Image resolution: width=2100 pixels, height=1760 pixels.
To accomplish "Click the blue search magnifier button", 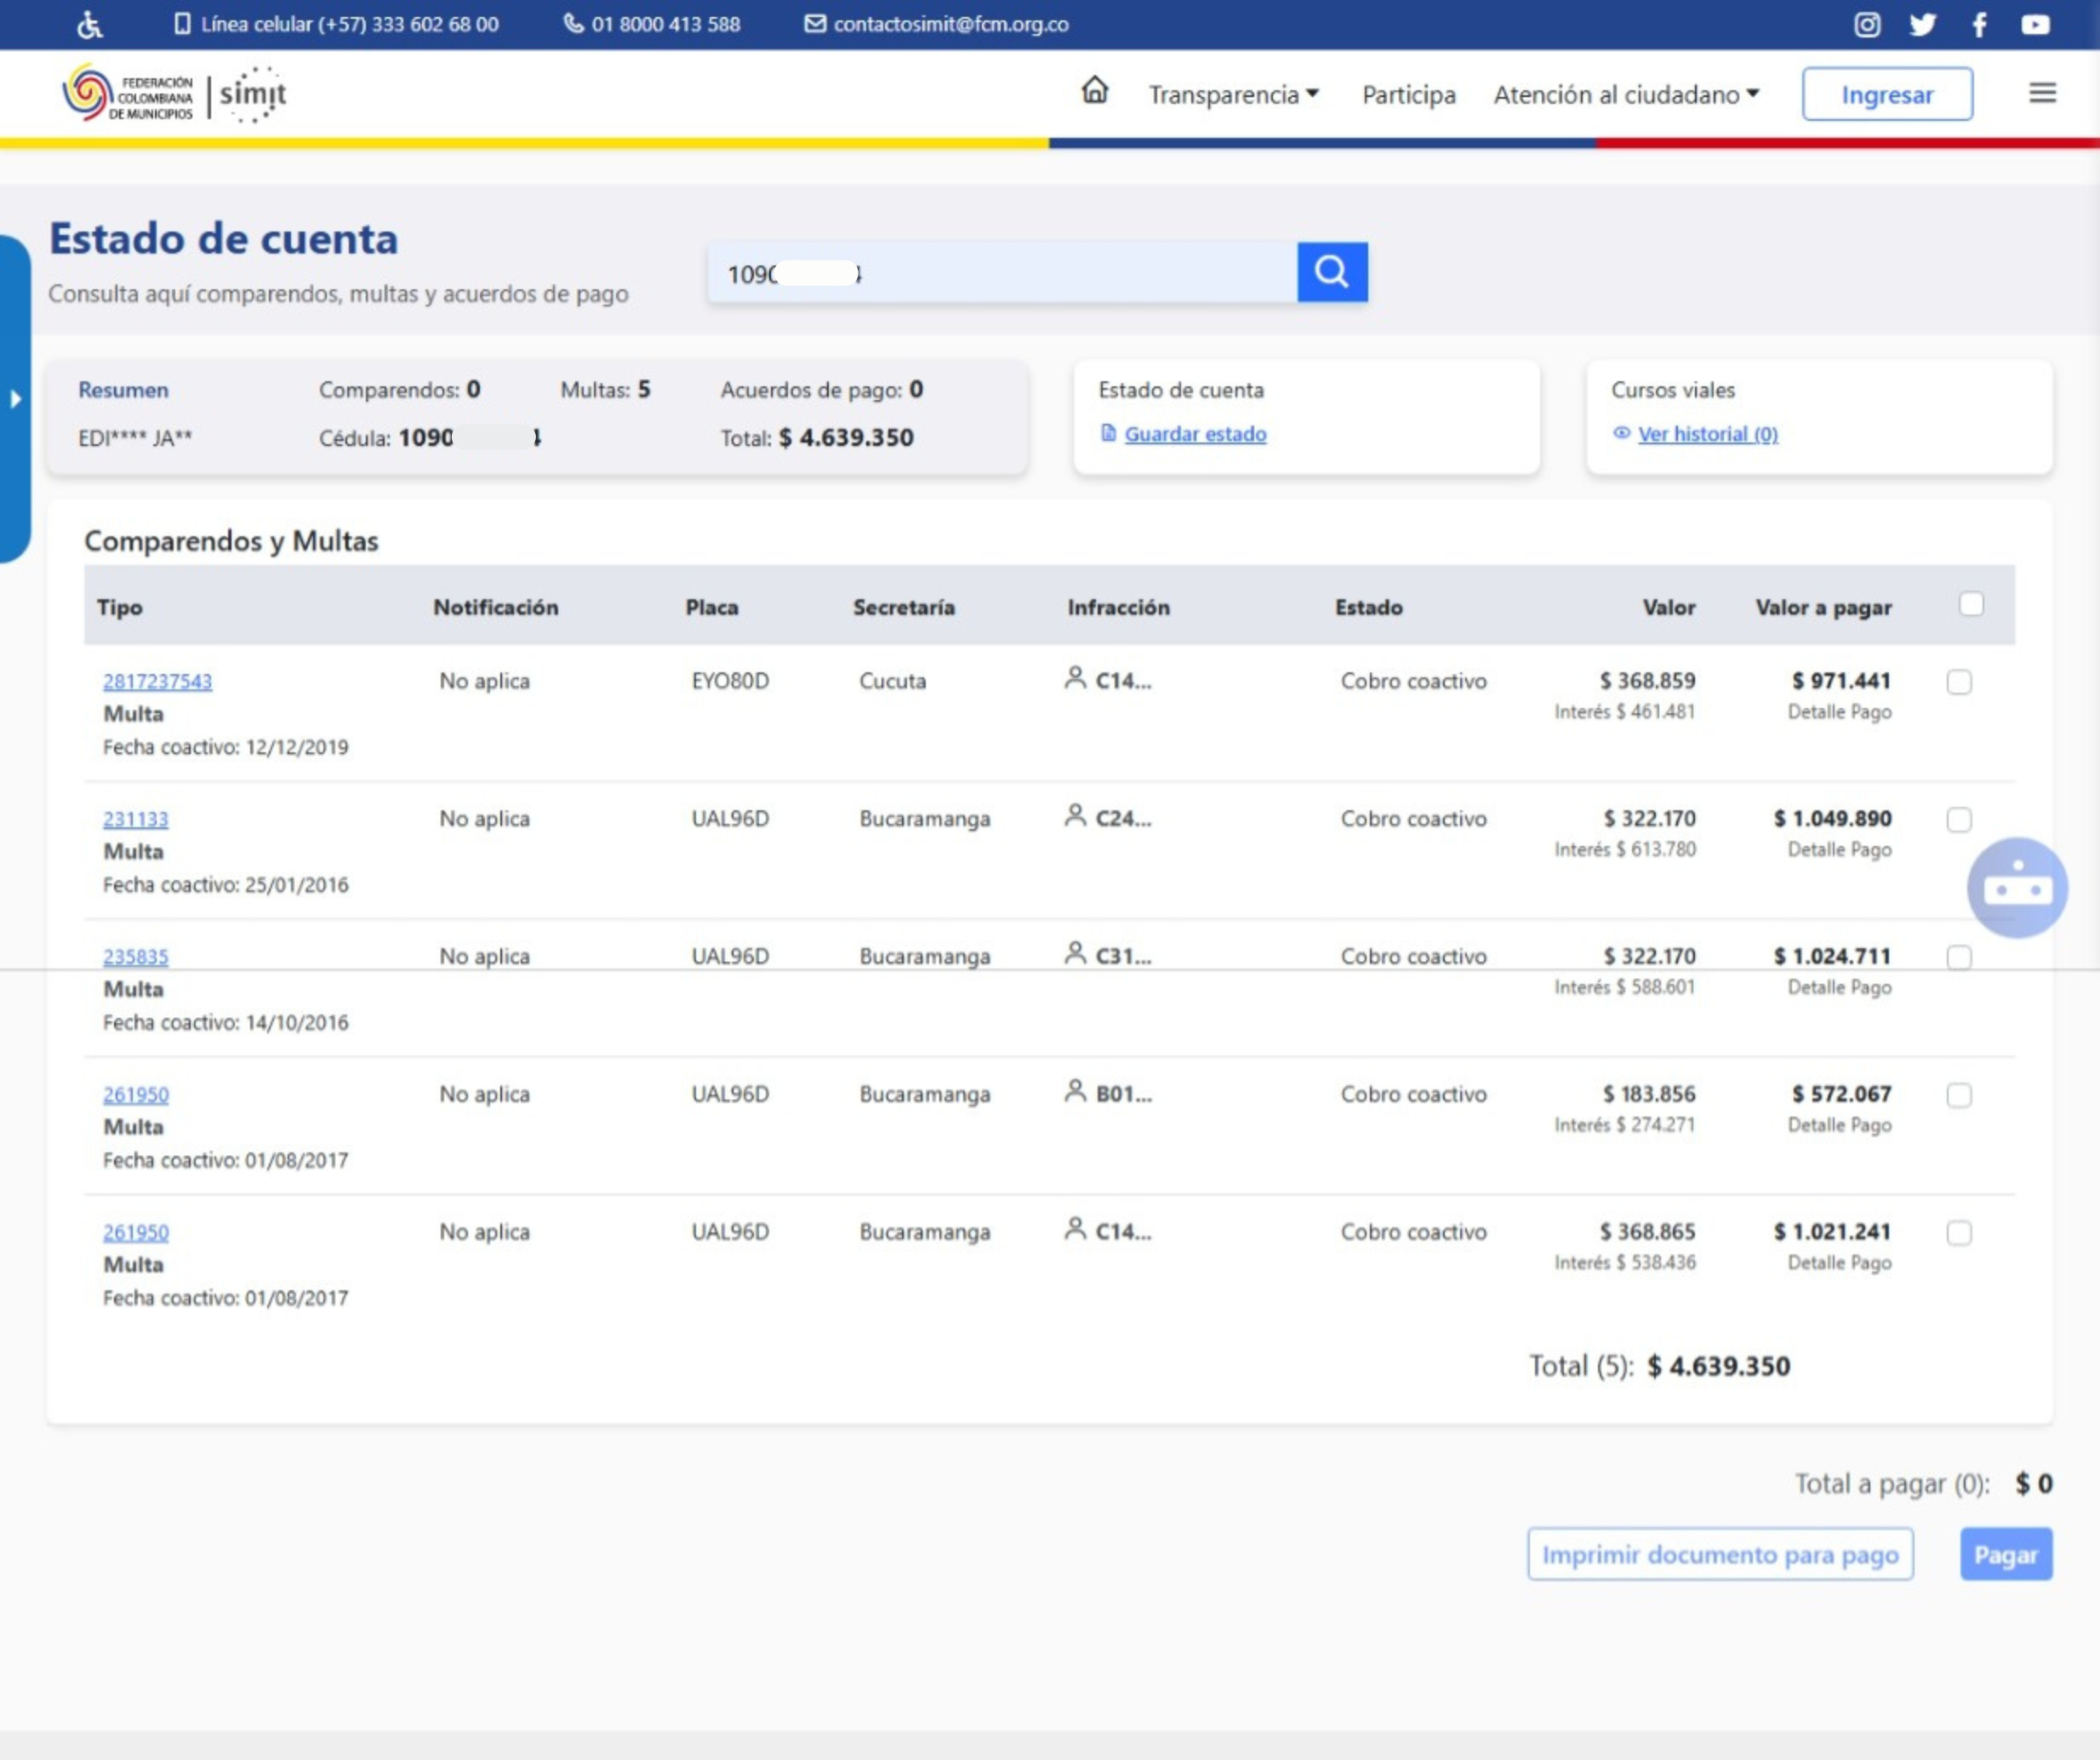I will tap(1331, 272).
